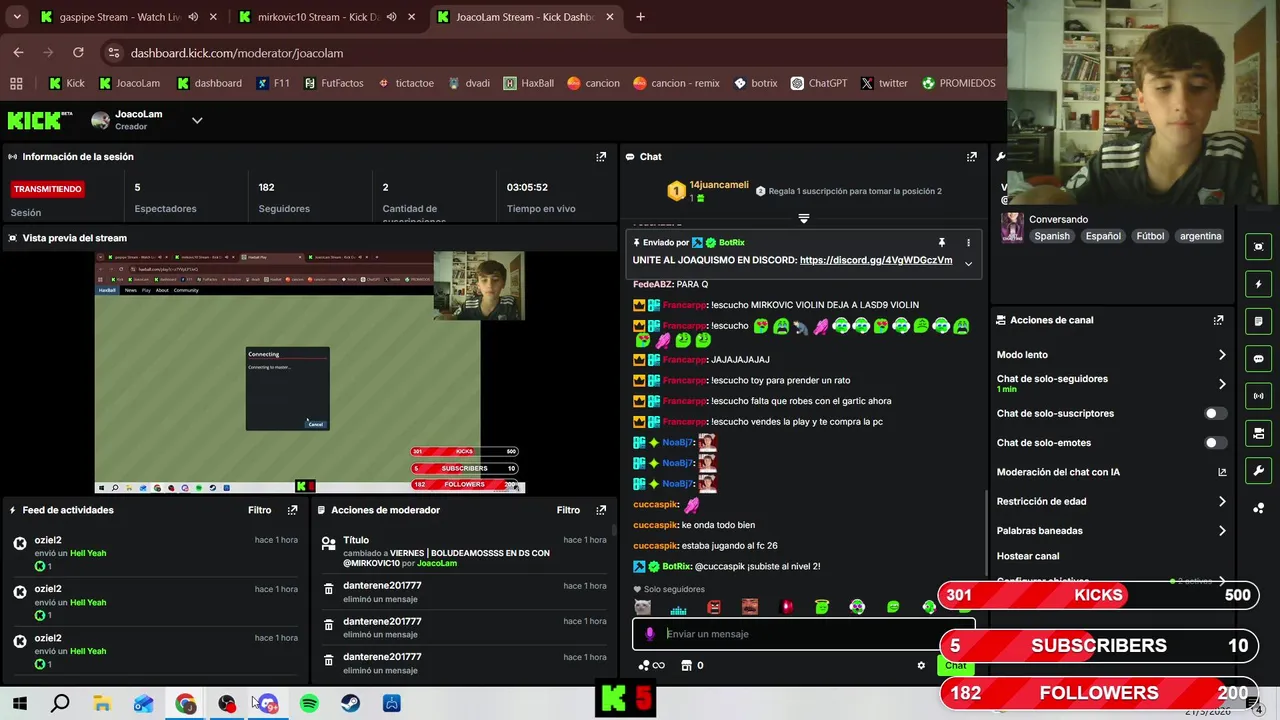Reload the browser page
Image resolution: width=1280 pixels, height=720 pixels.
point(78,53)
